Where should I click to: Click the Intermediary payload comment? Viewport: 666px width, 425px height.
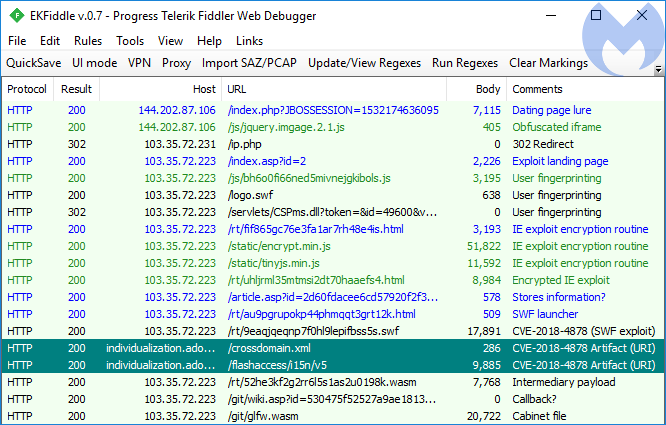pyautogui.click(x=564, y=382)
